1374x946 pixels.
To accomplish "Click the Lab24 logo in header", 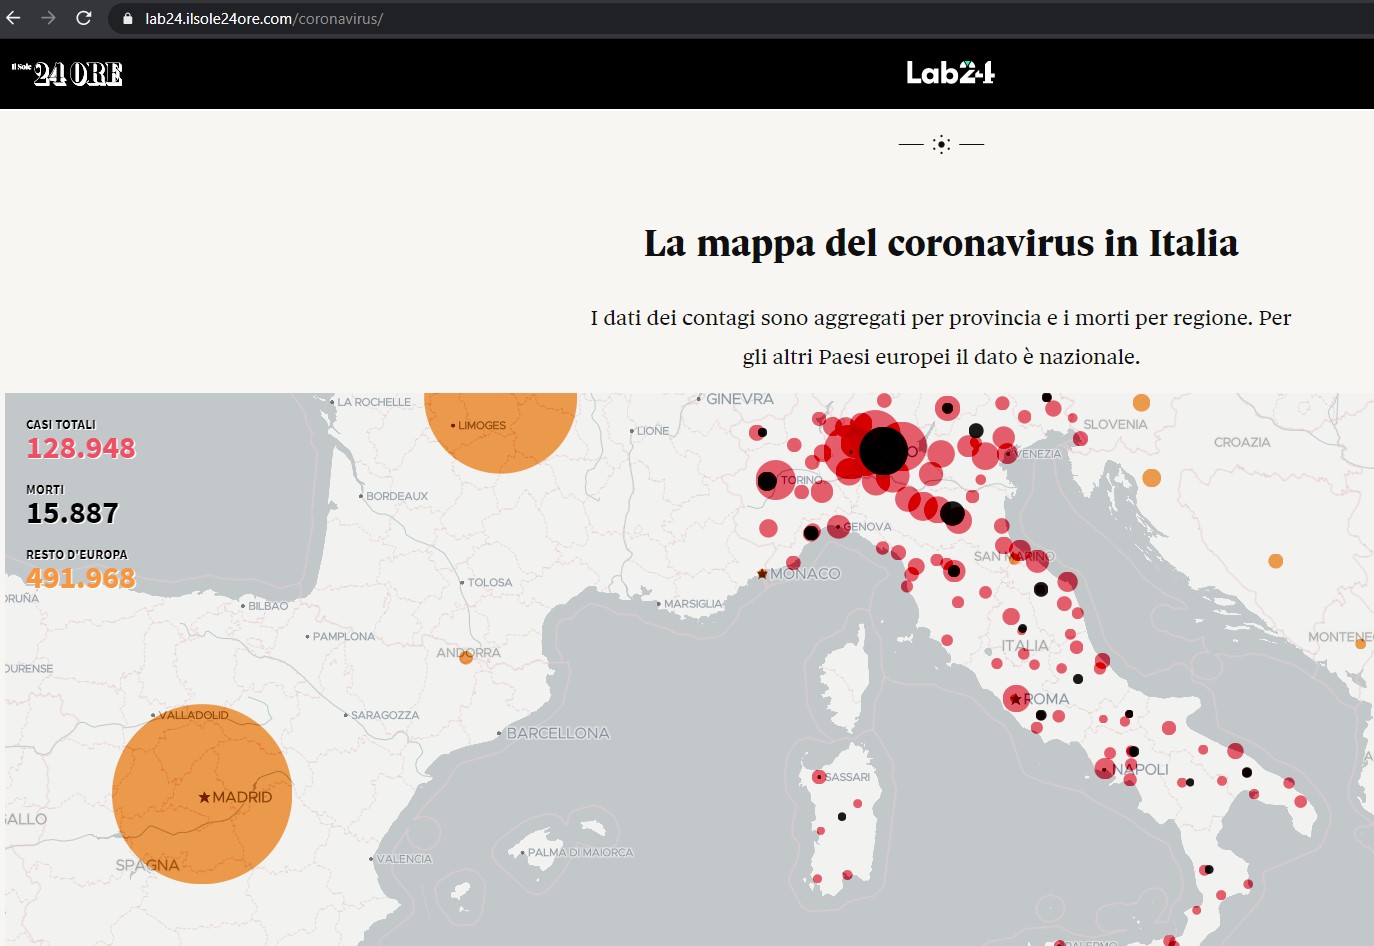I will click(950, 73).
